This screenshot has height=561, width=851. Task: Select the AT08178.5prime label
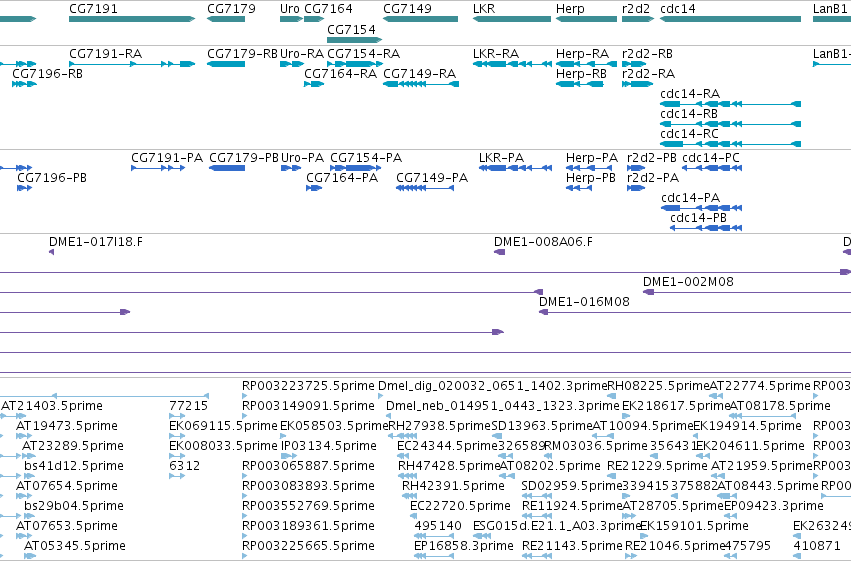(x=780, y=406)
